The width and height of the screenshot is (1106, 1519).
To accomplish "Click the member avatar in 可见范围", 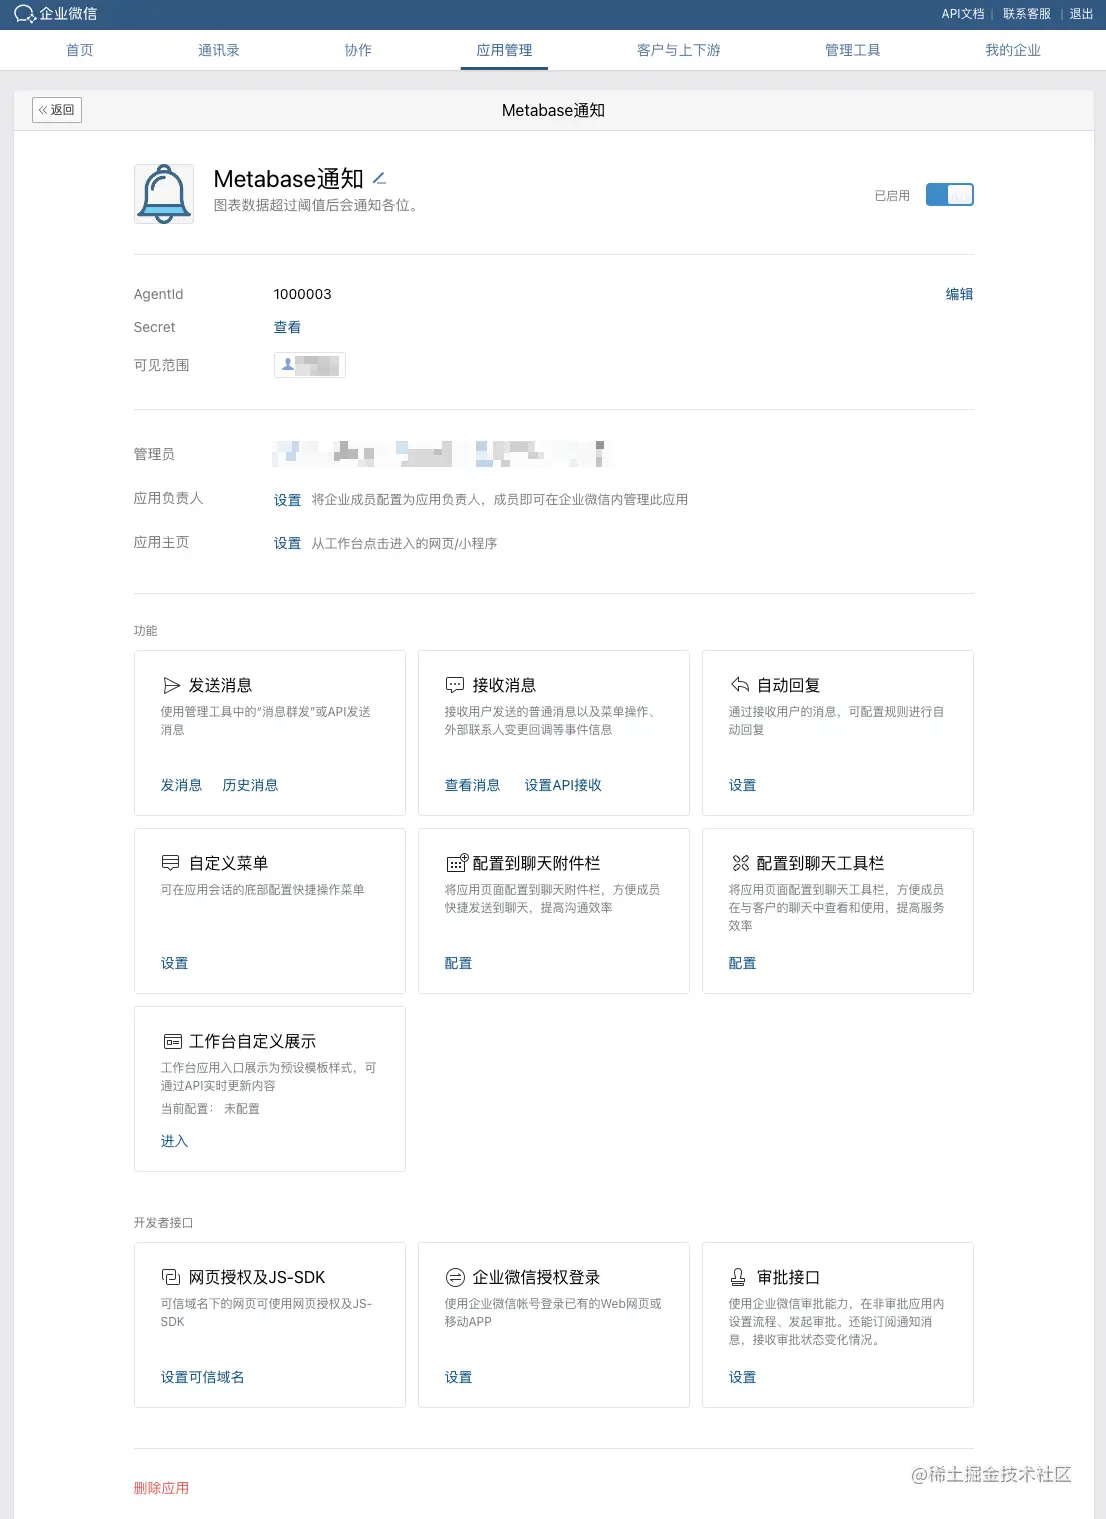I will [x=288, y=365].
